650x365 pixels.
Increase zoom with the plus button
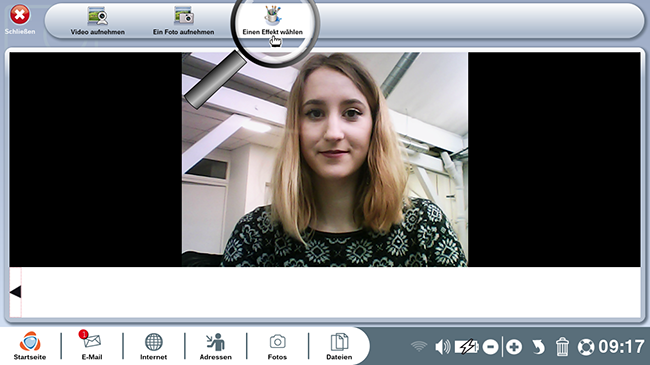(514, 347)
